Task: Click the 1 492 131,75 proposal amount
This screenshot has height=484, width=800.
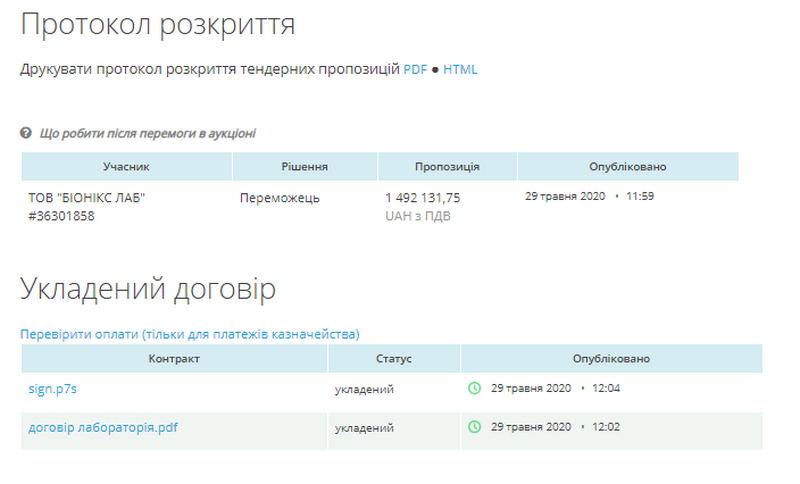Action: [422, 198]
